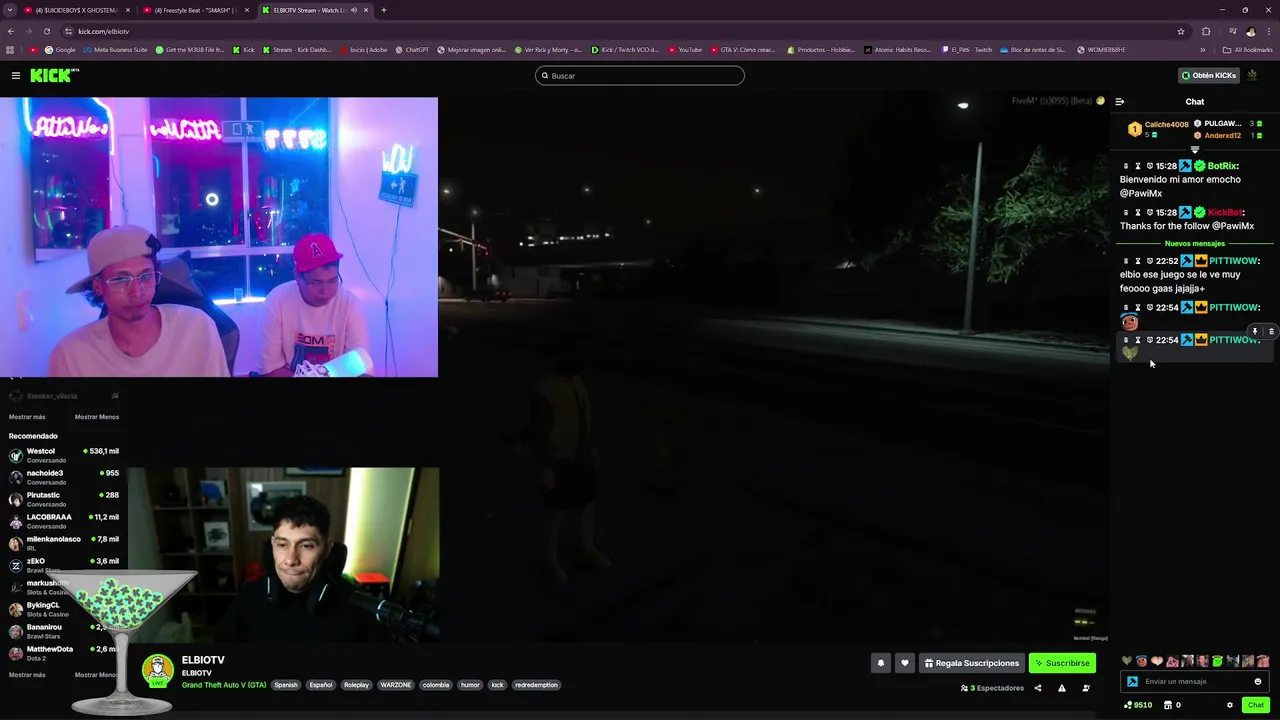Select the kick tag
The height and width of the screenshot is (720, 1280).
coord(497,685)
